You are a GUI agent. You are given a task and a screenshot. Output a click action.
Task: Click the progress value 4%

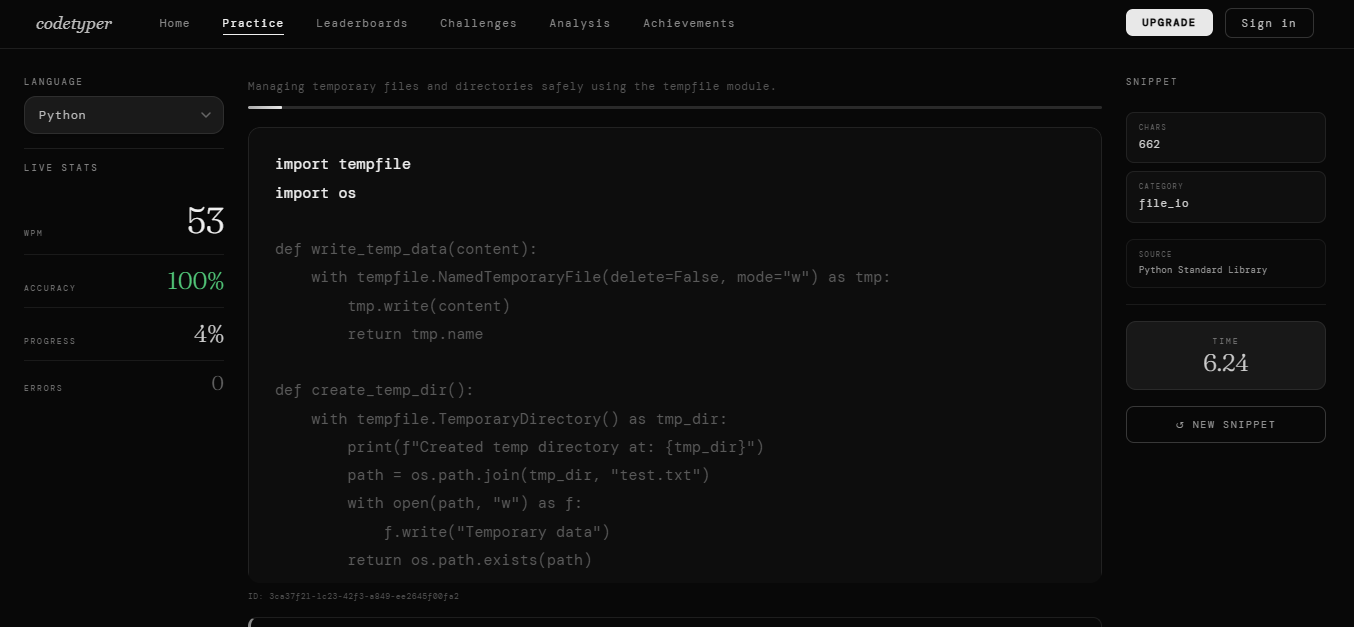209,334
